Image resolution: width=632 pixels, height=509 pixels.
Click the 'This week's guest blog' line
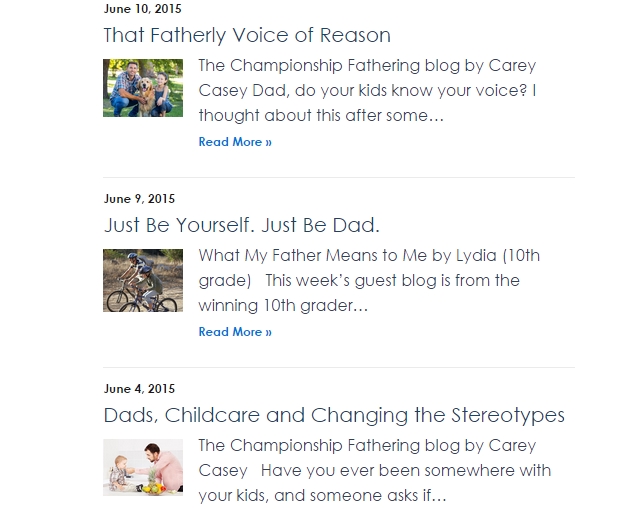359,281
